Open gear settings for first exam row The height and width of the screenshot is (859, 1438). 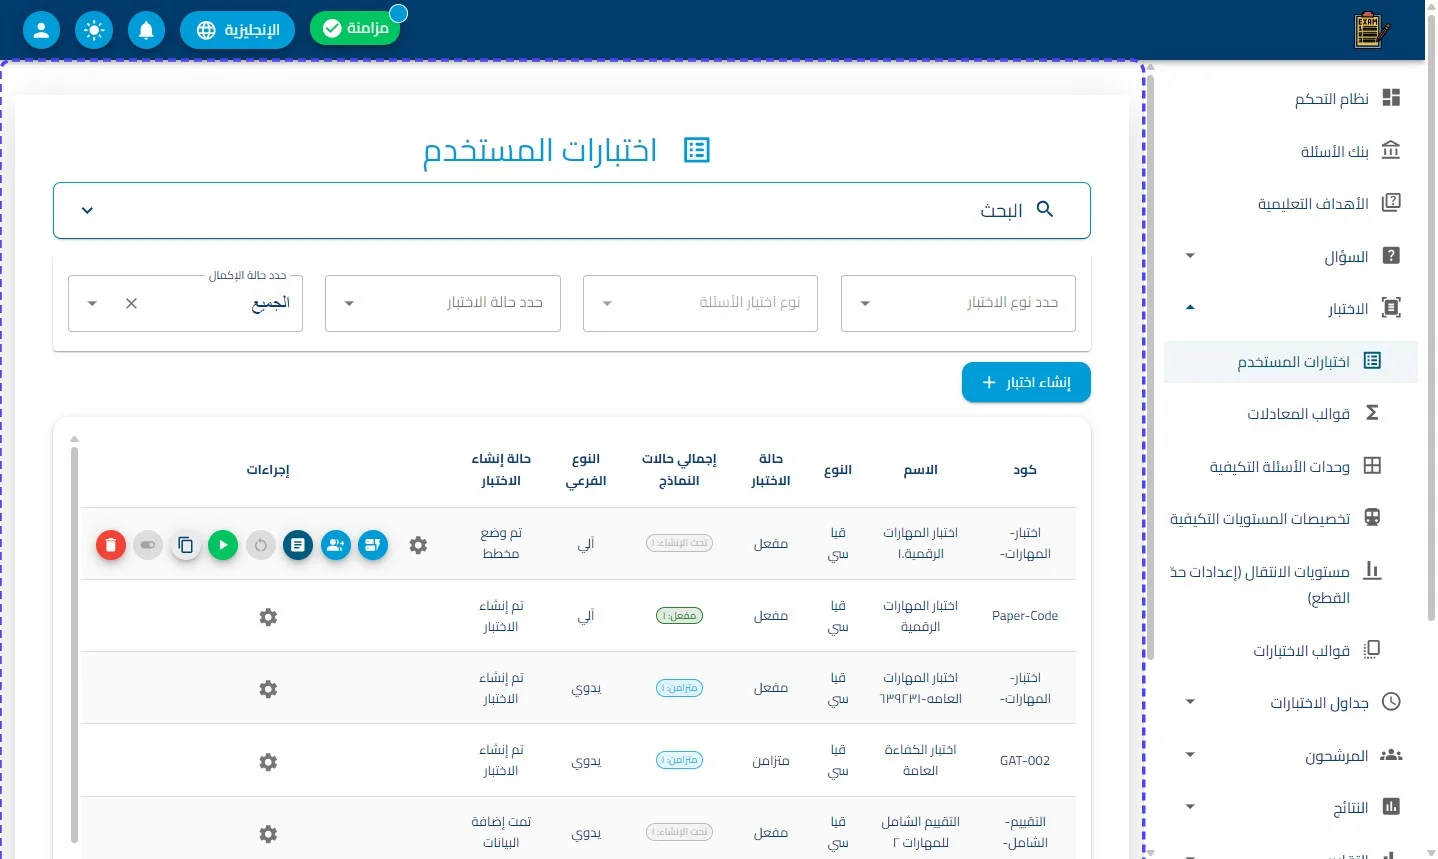click(418, 545)
